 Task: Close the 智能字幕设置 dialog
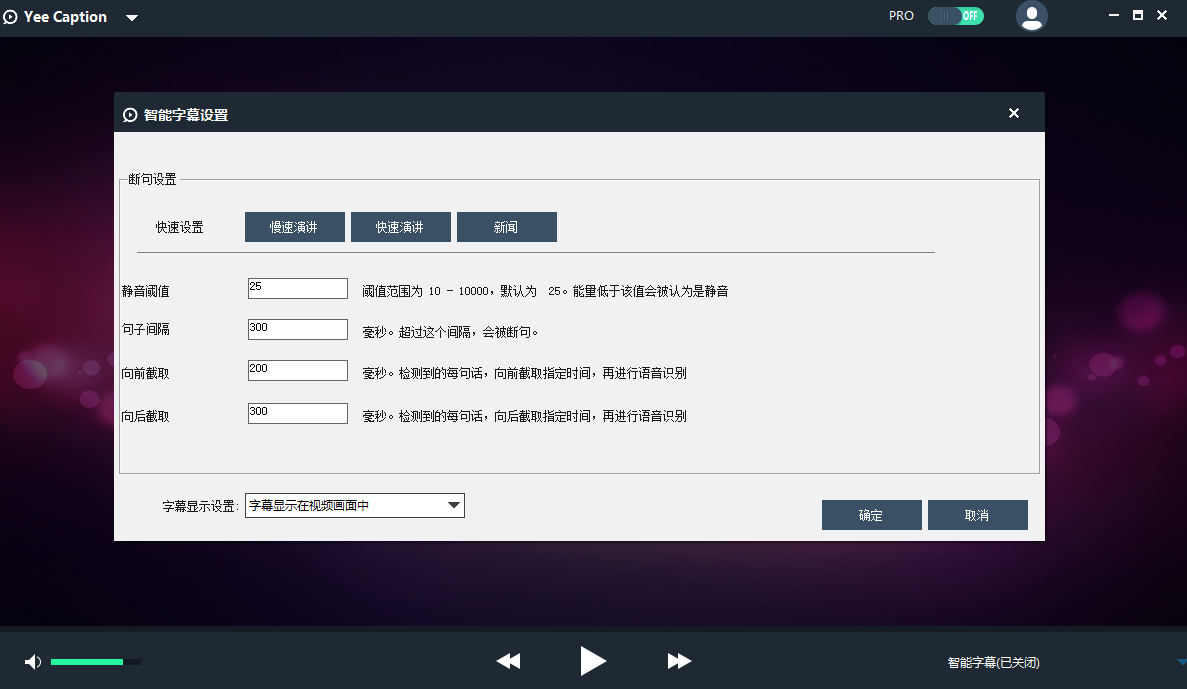pos(1013,113)
